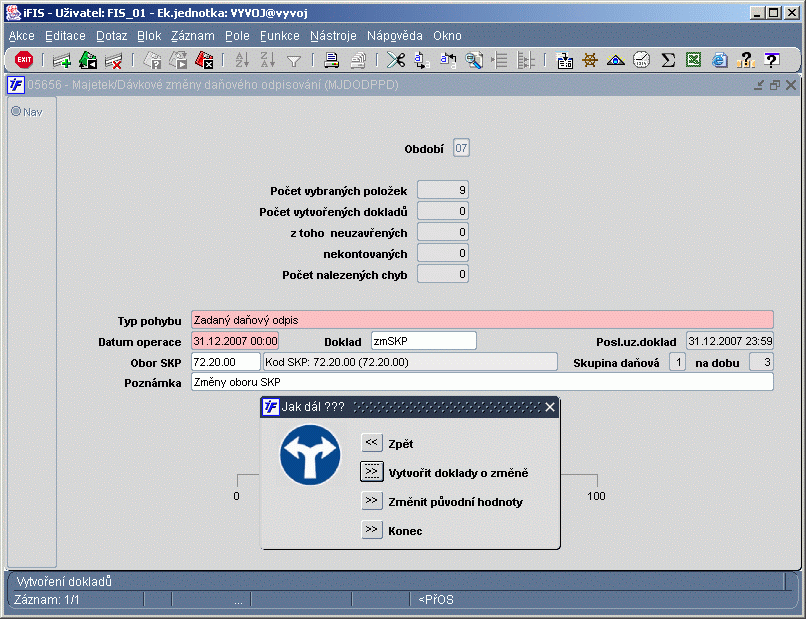Open the Nápověda menu
Viewport: 806px width, 619px height.
point(395,36)
